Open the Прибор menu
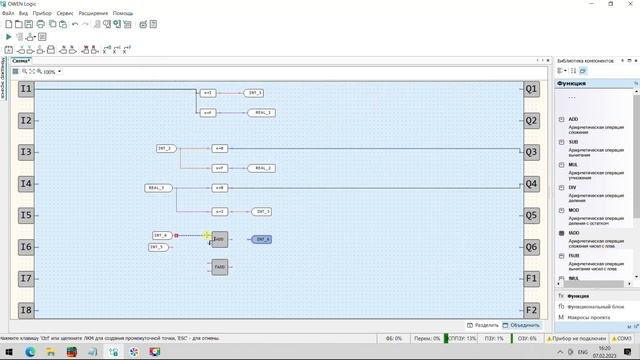Image resolution: width=640 pixels, height=360 pixels. 42,13
